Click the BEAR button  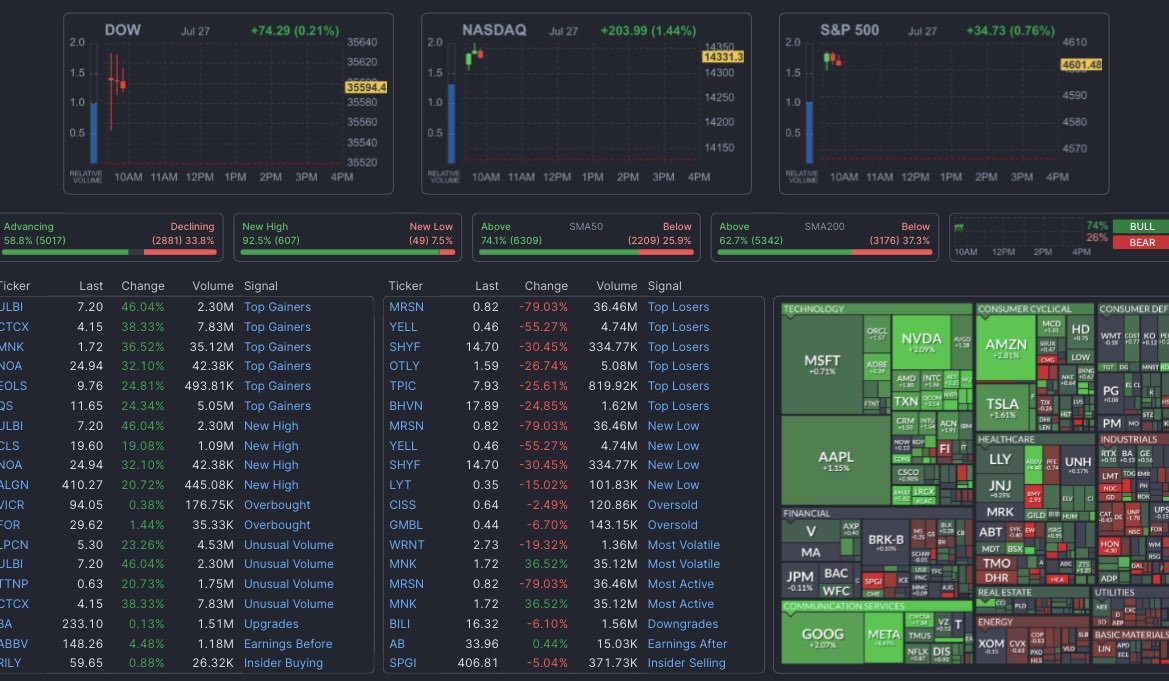[1141, 242]
